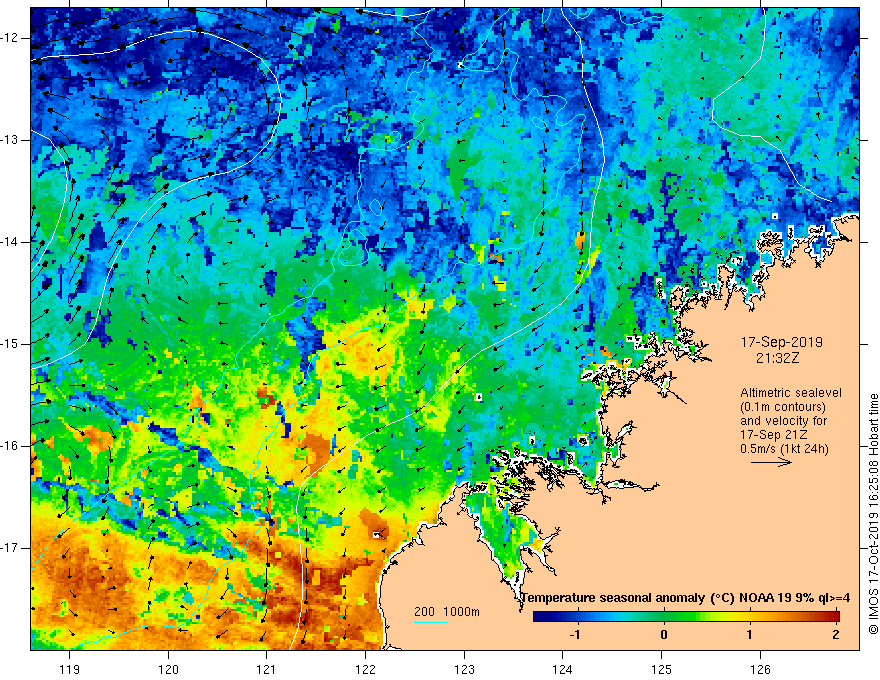Click longitude axis label 123
The width and height of the screenshot is (880, 680).
tap(464, 669)
